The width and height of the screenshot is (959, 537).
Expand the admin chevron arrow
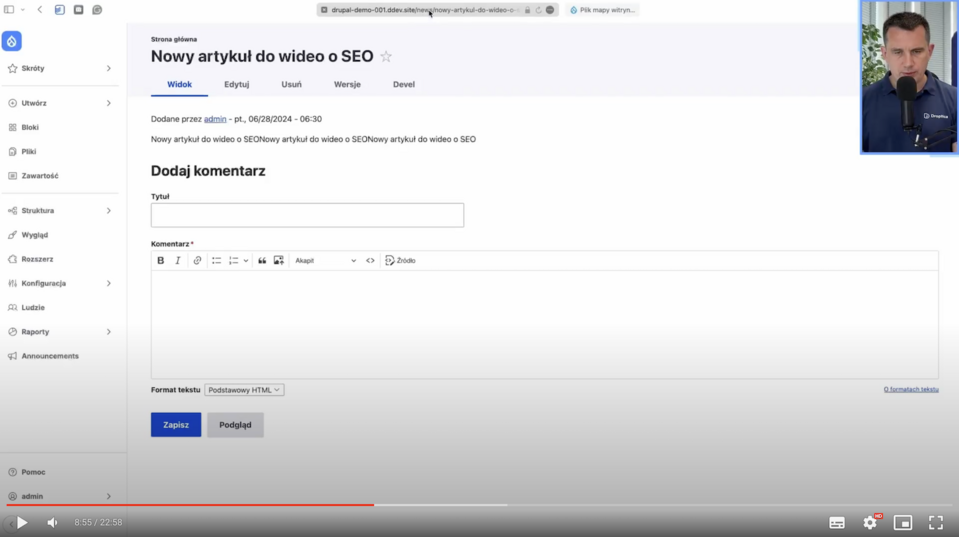[109, 497]
